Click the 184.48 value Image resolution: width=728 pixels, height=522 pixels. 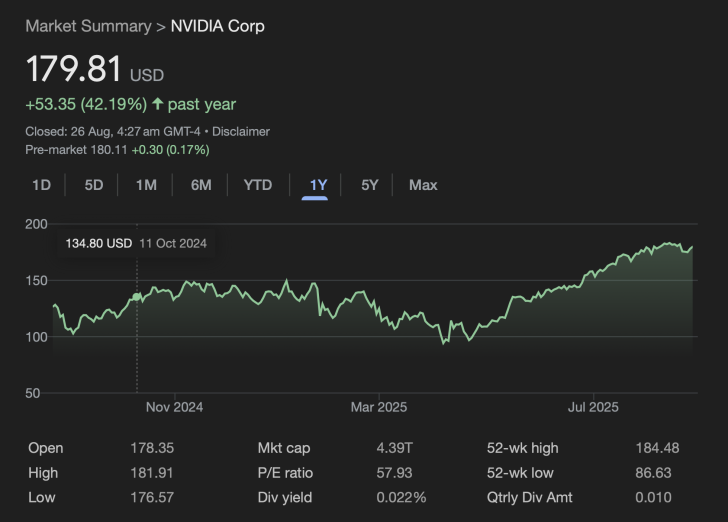tap(657, 448)
